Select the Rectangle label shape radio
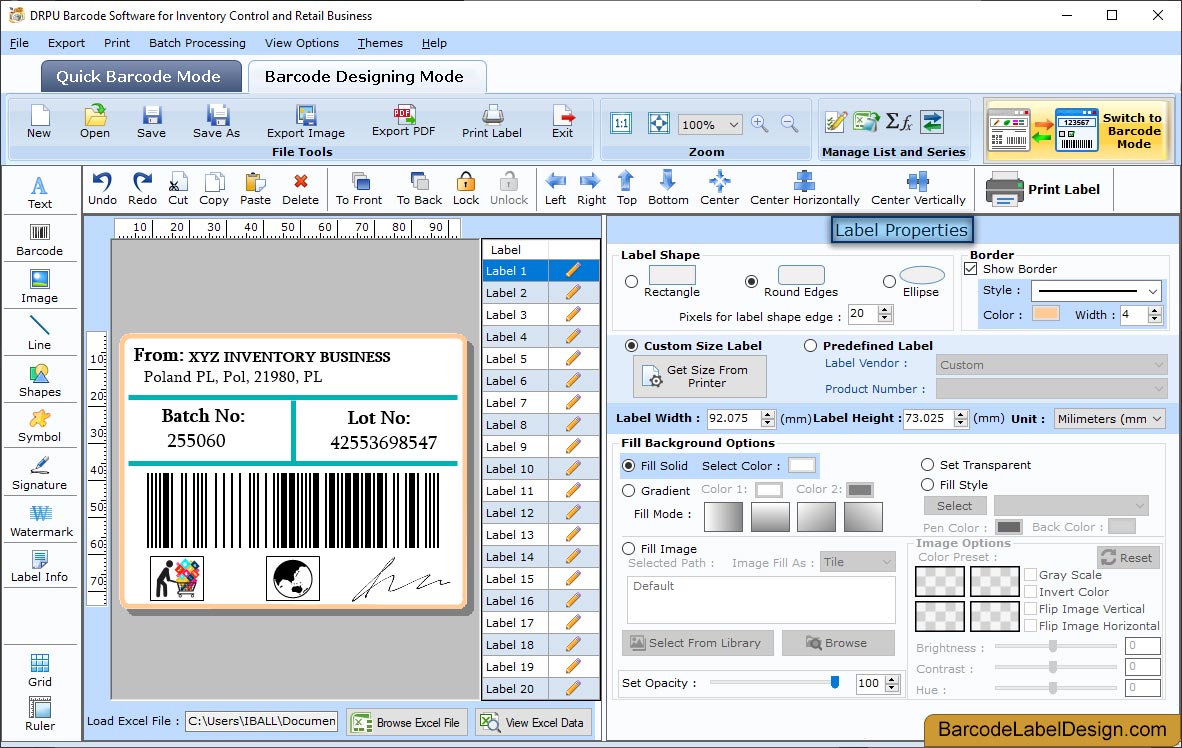 [x=632, y=281]
